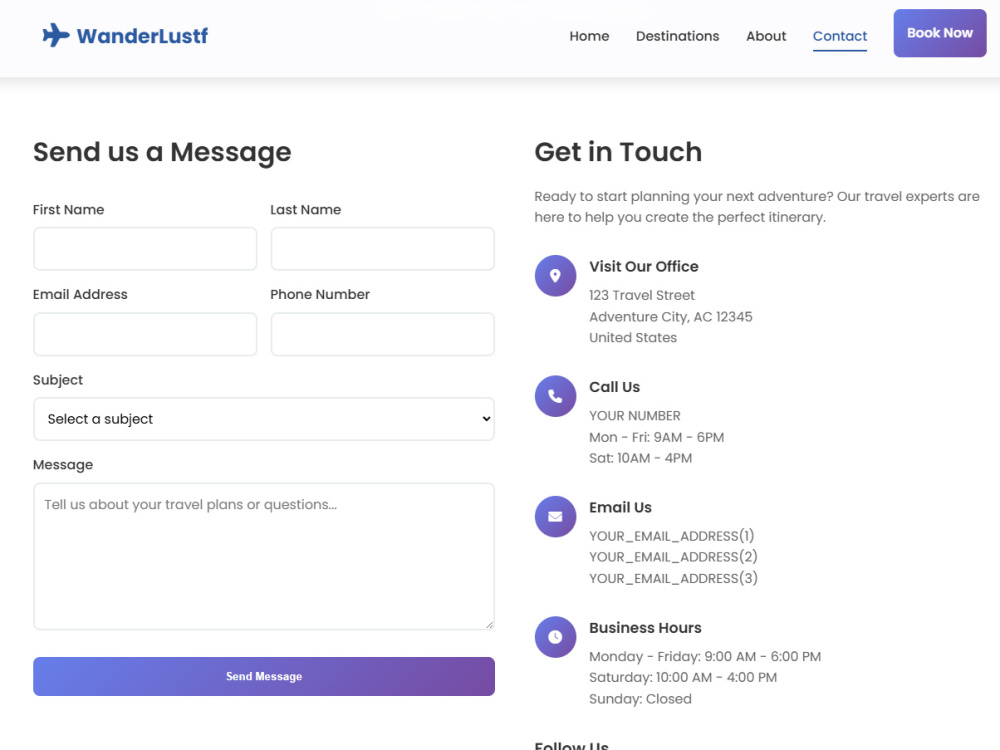Select the Contact nav link
Image resolution: width=1000 pixels, height=750 pixels.
839,36
